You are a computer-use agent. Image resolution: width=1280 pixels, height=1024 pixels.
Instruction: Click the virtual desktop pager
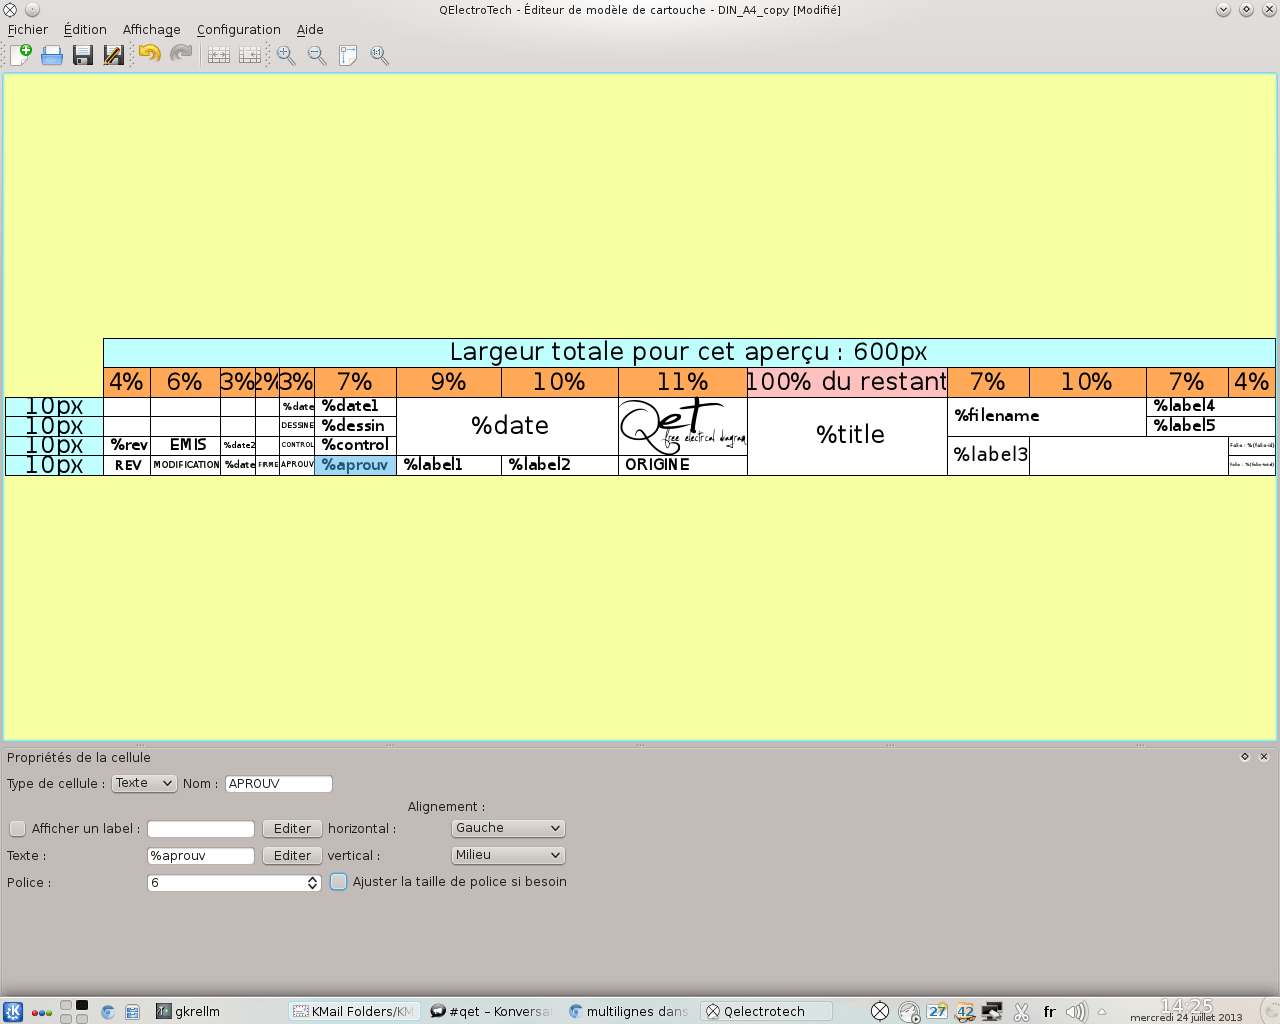[74, 1012]
